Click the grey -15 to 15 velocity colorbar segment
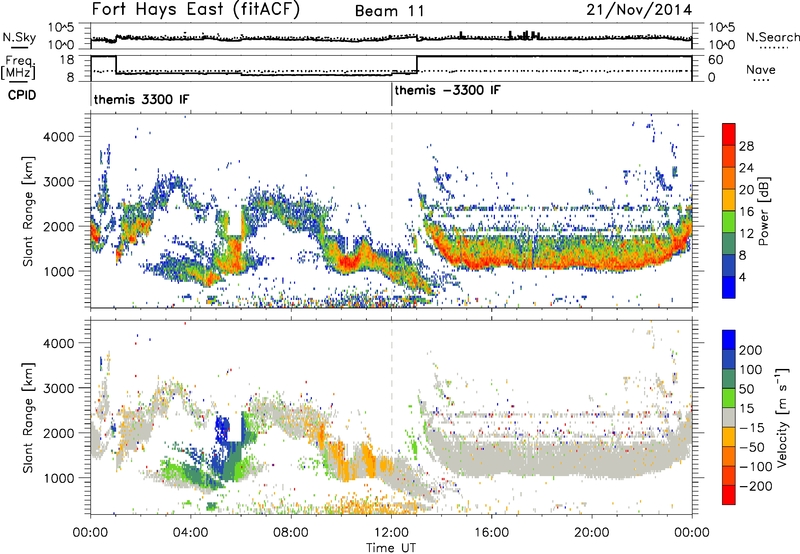This screenshot has width=800, height=554. 729,417
